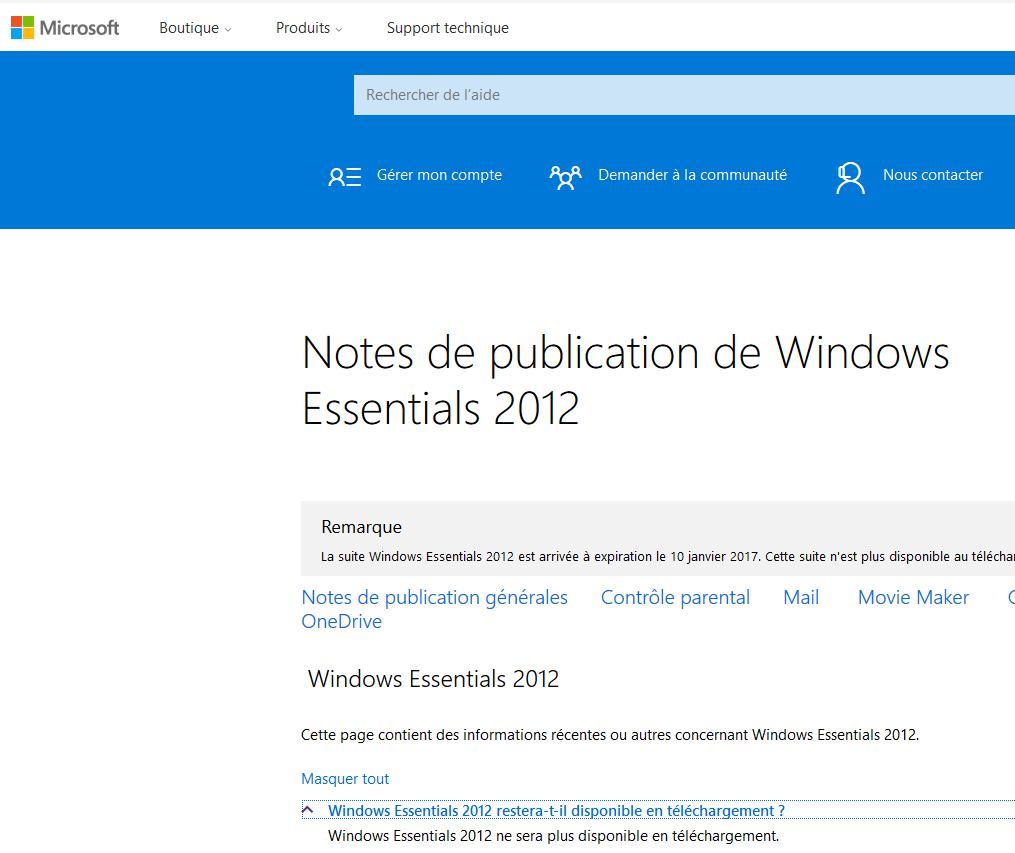1015x853 pixels.
Task: Follow the Demander à la communauté text link
Action: [x=692, y=175]
